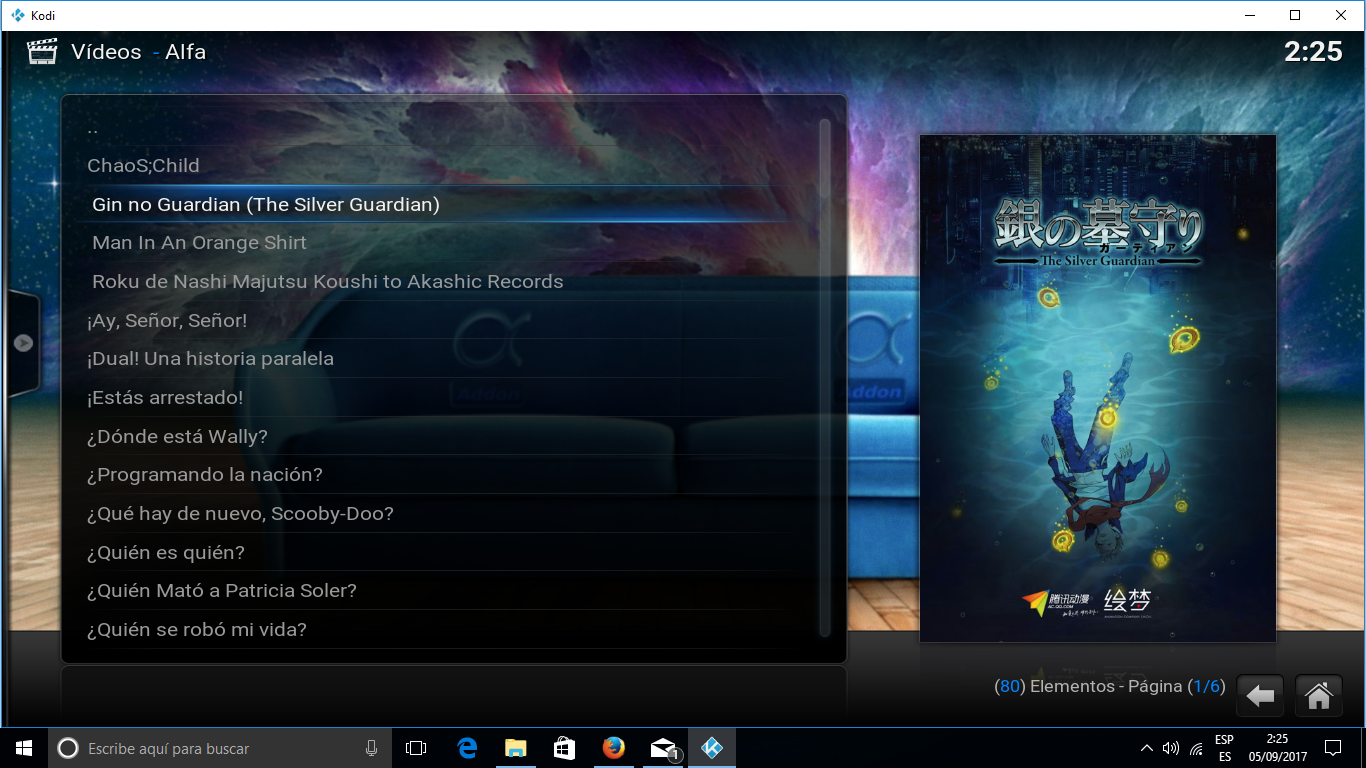1366x768 pixels.
Task: Launch Firefox from taskbar
Action: click(x=614, y=748)
